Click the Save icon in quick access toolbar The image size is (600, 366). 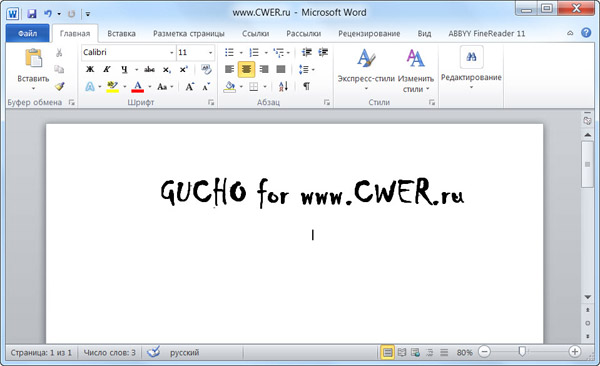32,14
